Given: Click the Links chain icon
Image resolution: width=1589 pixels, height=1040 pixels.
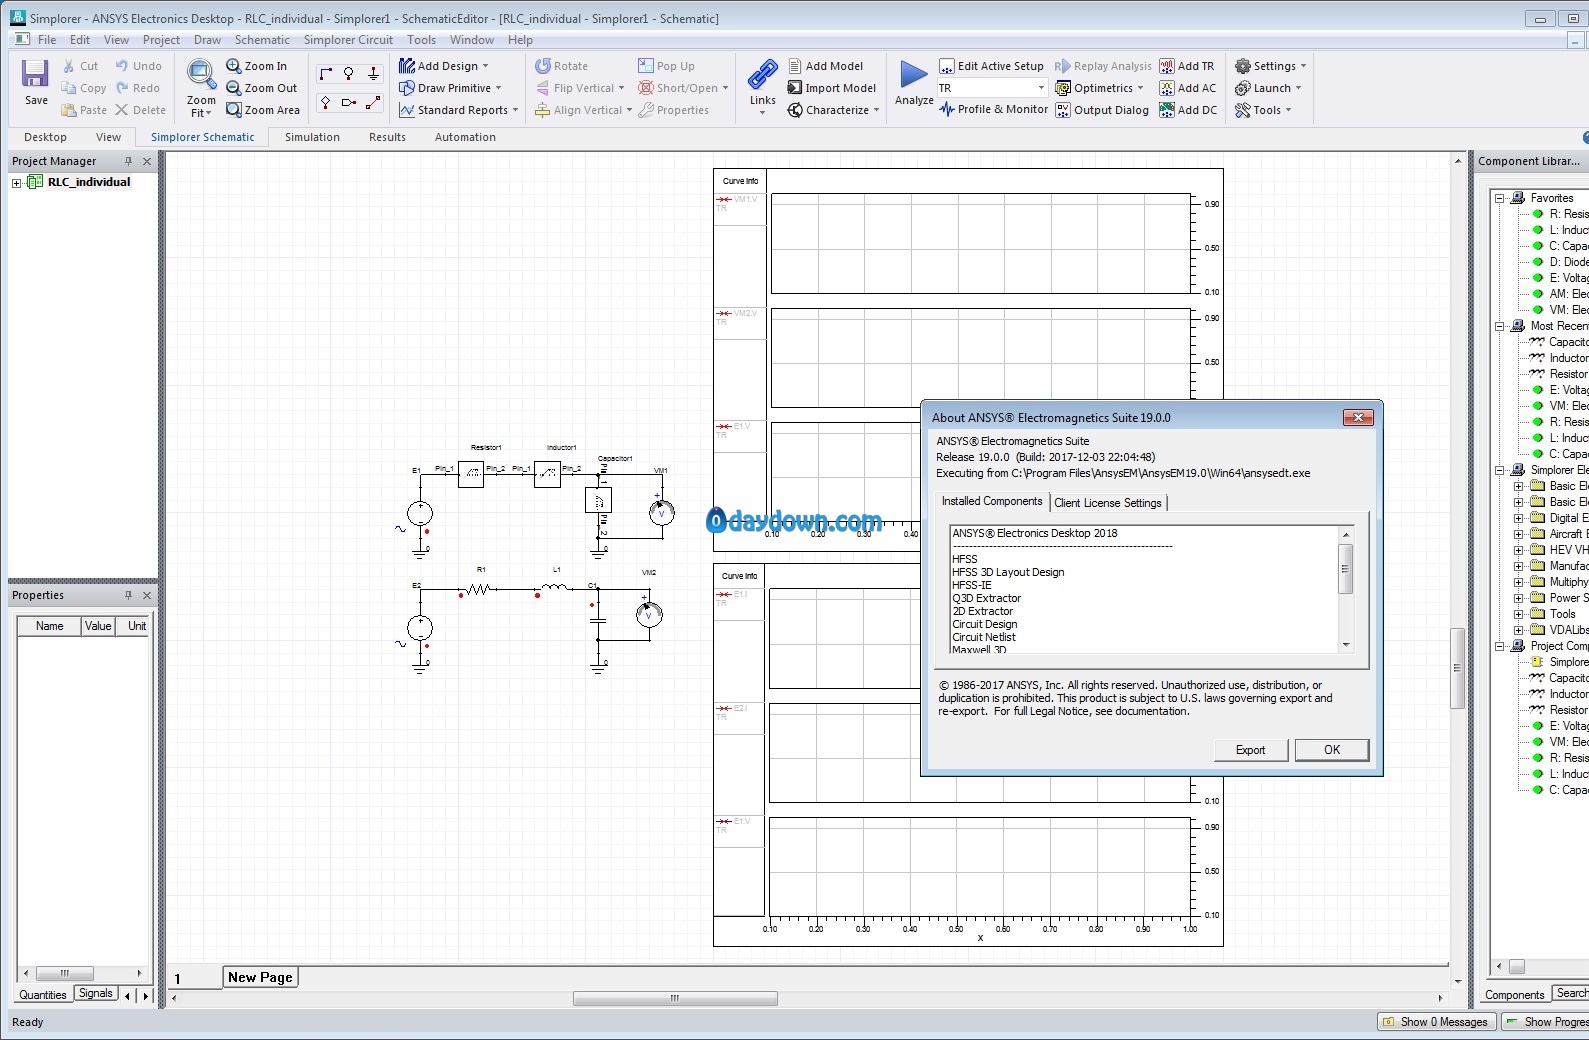Looking at the screenshot, I should (x=763, y=75).
